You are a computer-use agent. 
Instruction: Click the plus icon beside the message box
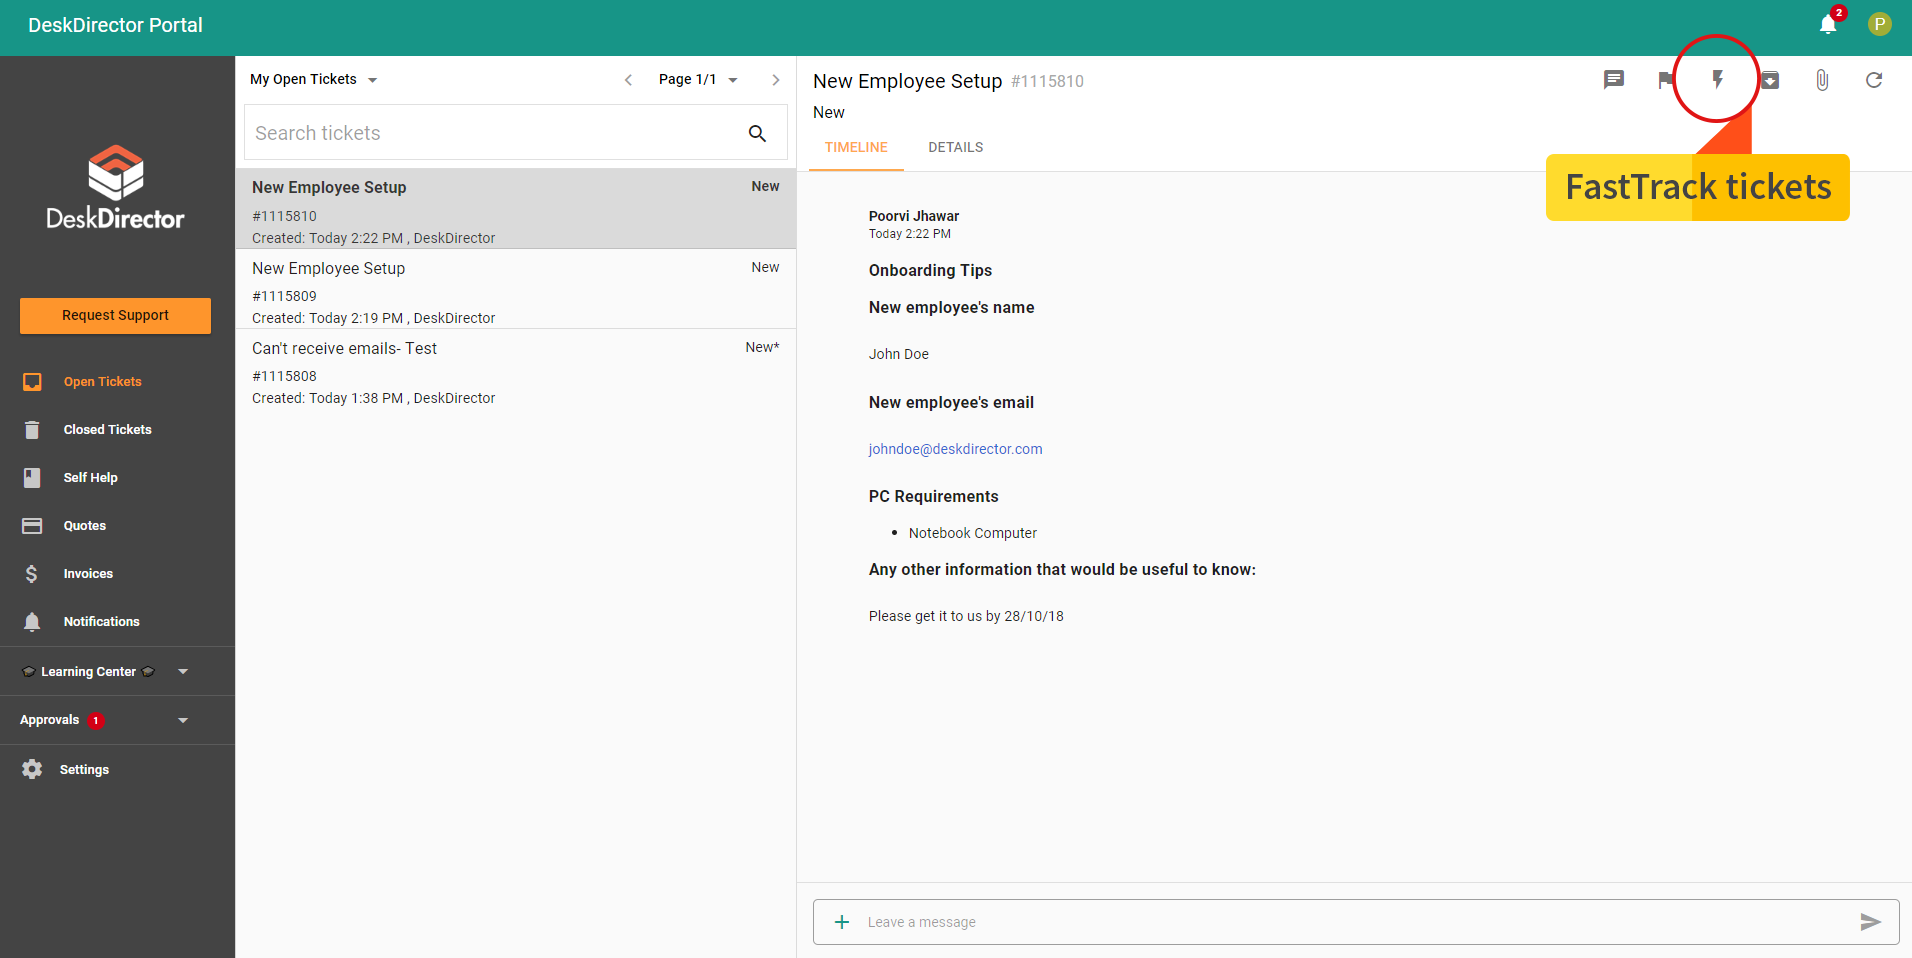842,922
